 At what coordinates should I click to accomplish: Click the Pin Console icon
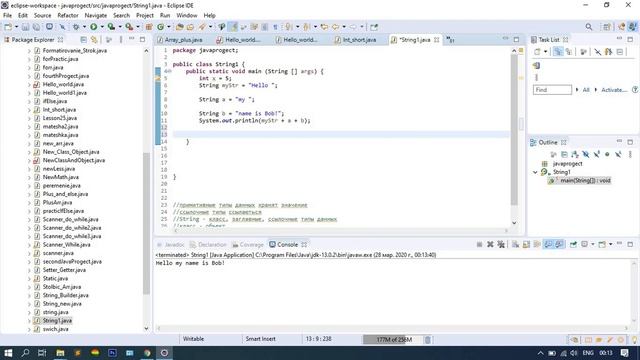point(573,244)
